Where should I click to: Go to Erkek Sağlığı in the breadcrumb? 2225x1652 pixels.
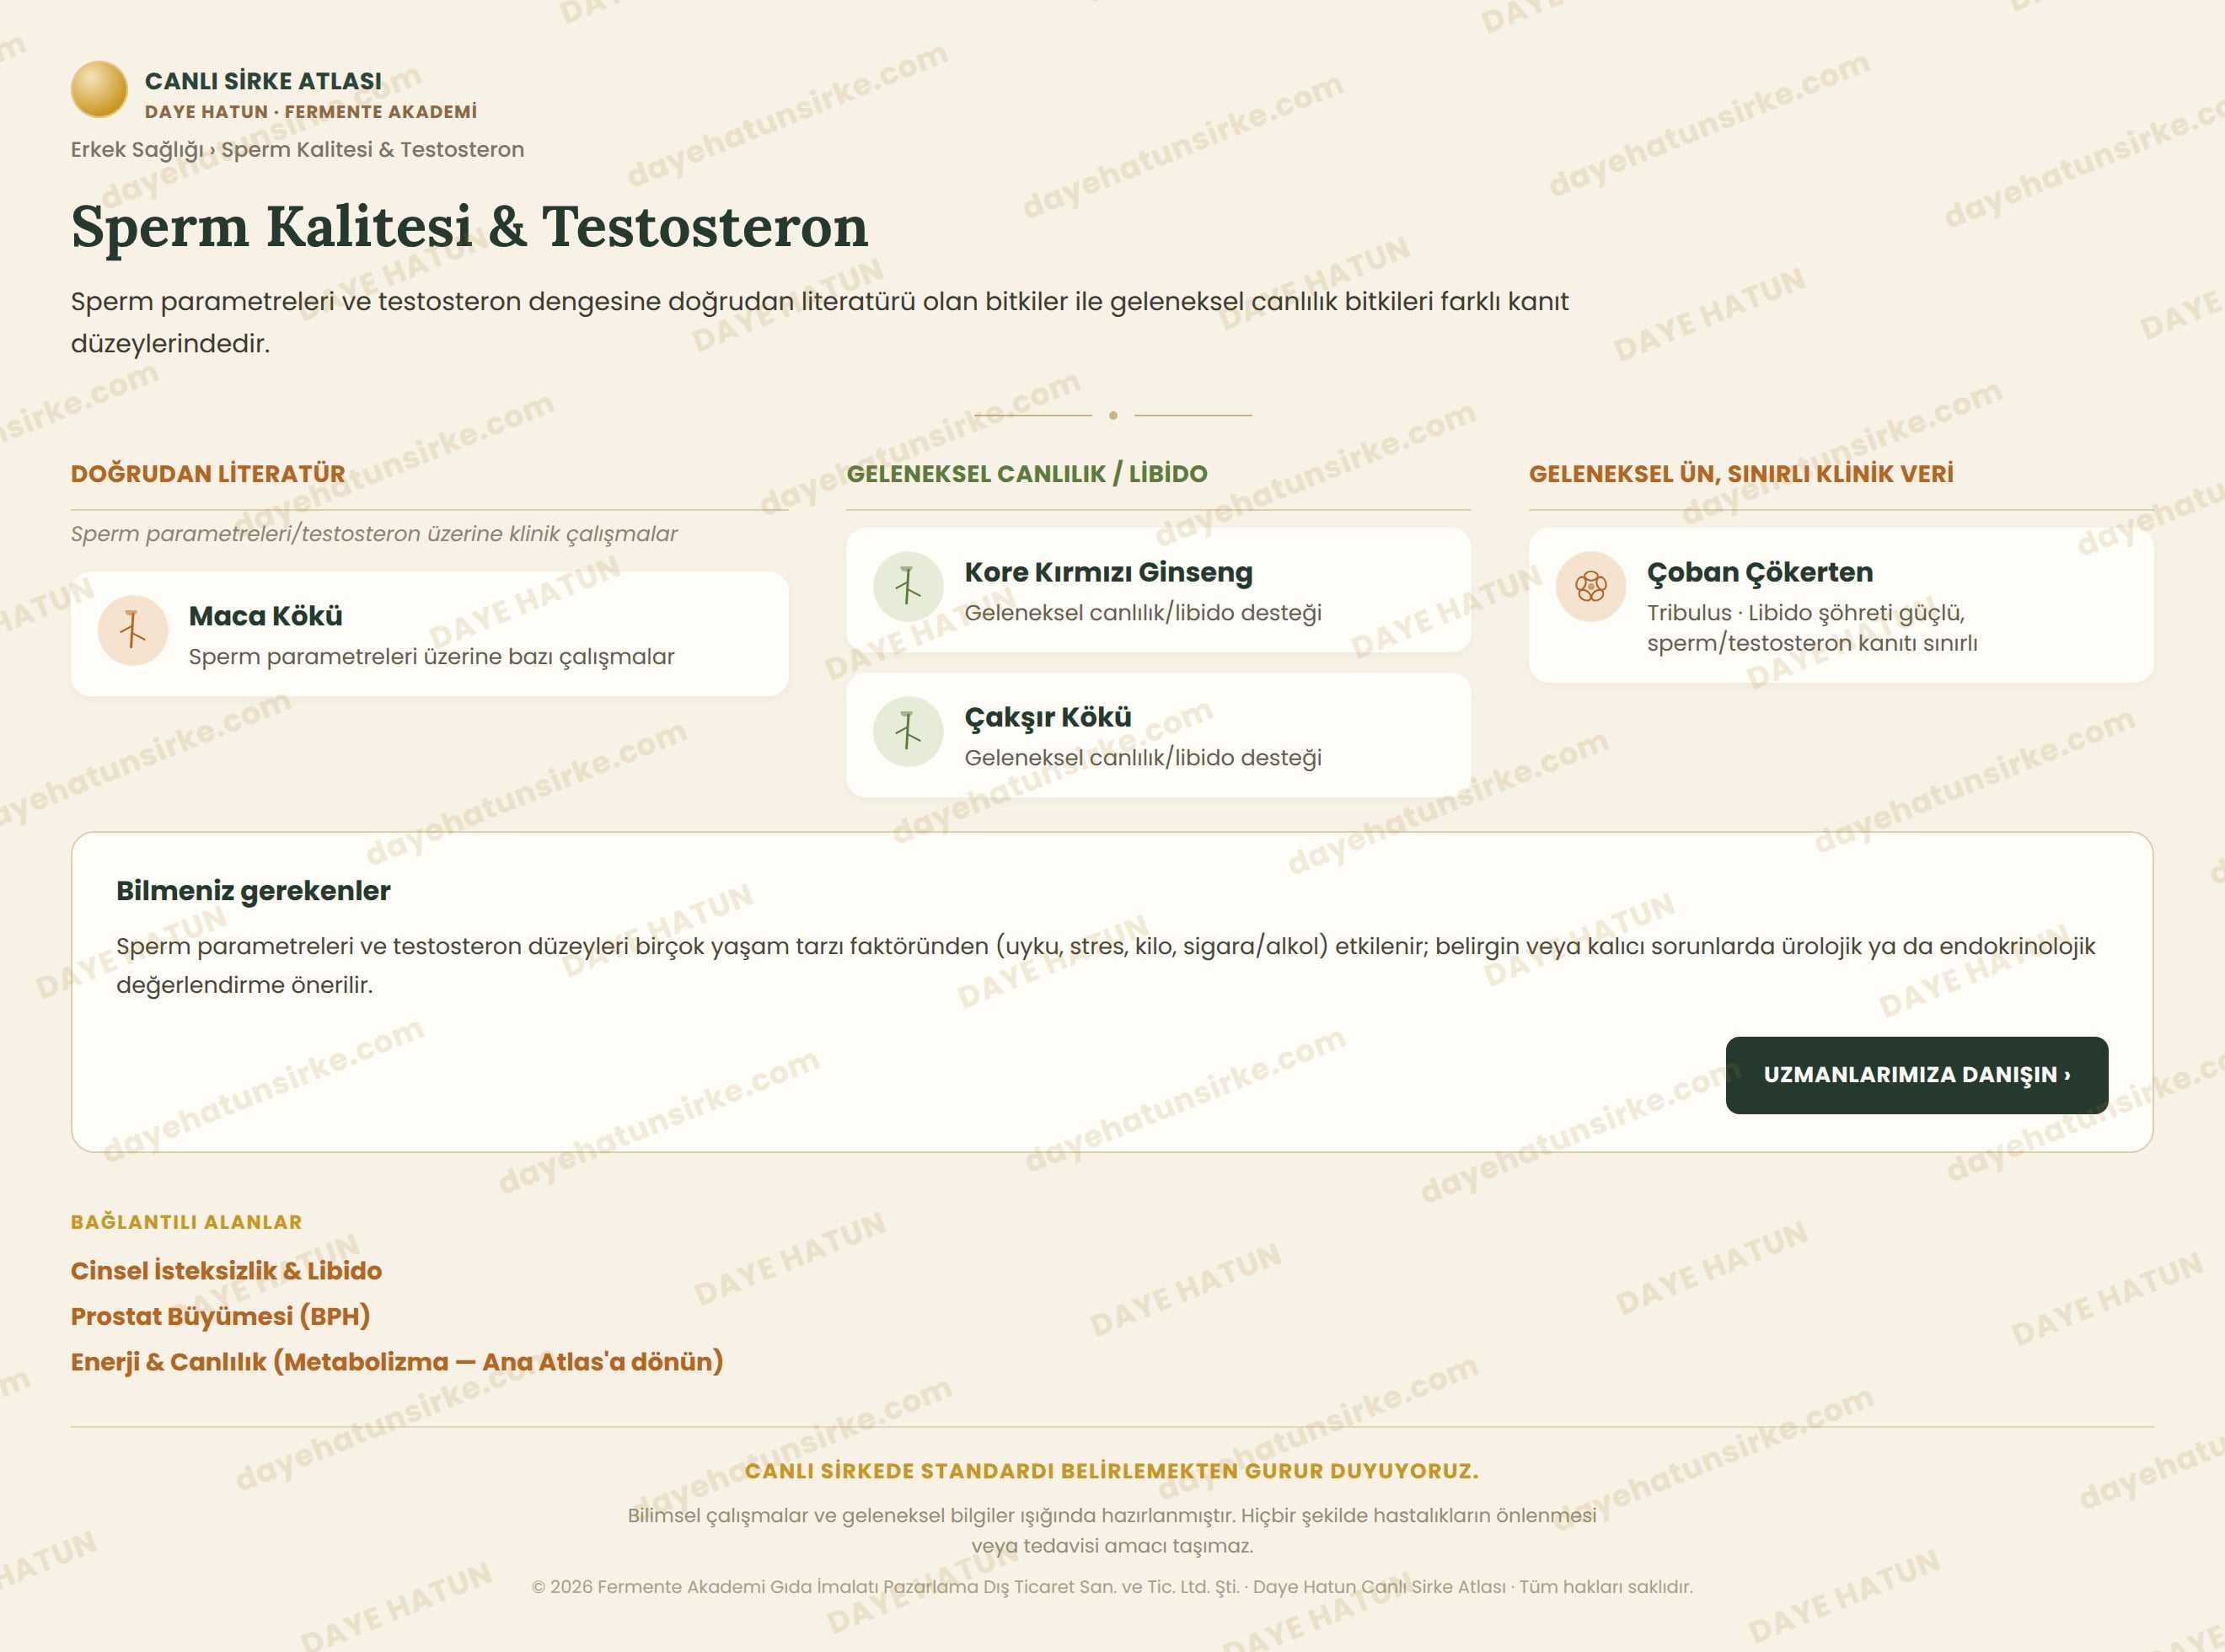137,150
